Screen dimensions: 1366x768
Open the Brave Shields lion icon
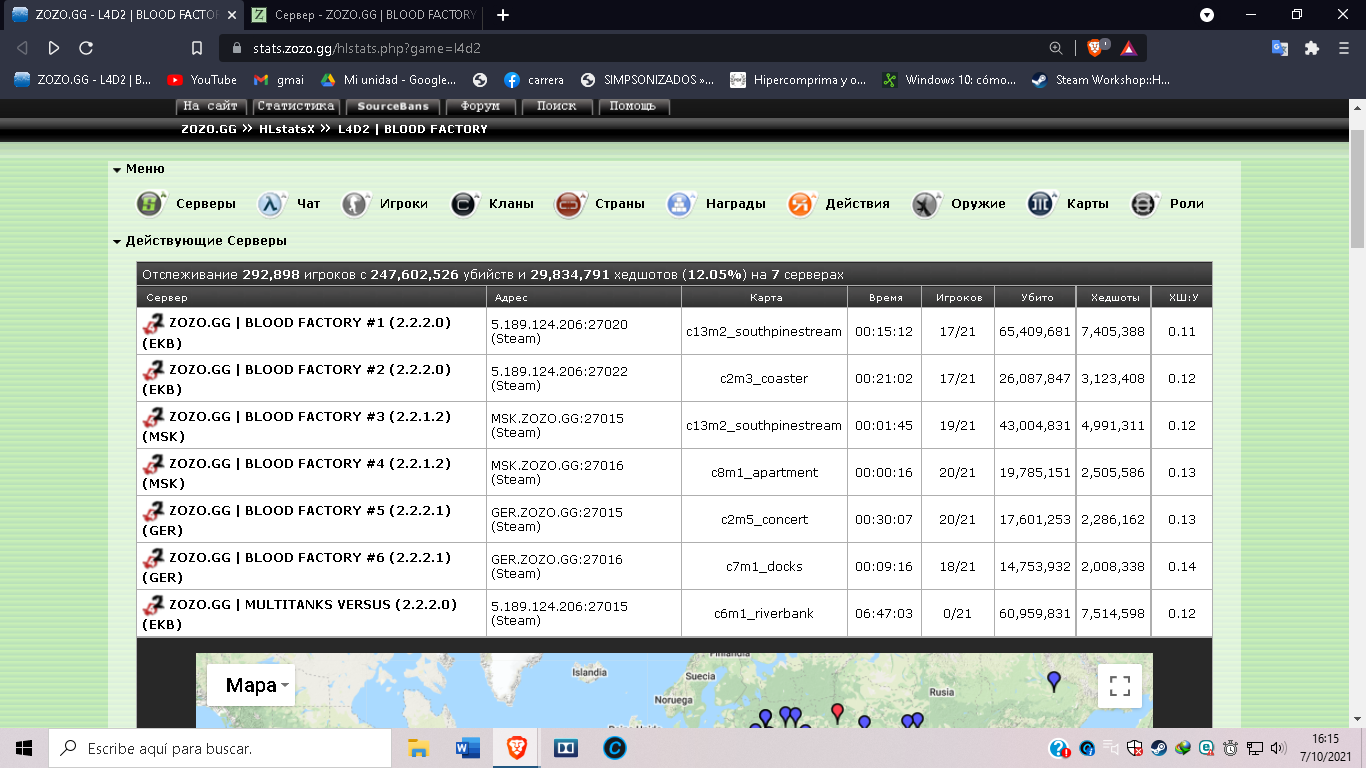[1097, 48]
